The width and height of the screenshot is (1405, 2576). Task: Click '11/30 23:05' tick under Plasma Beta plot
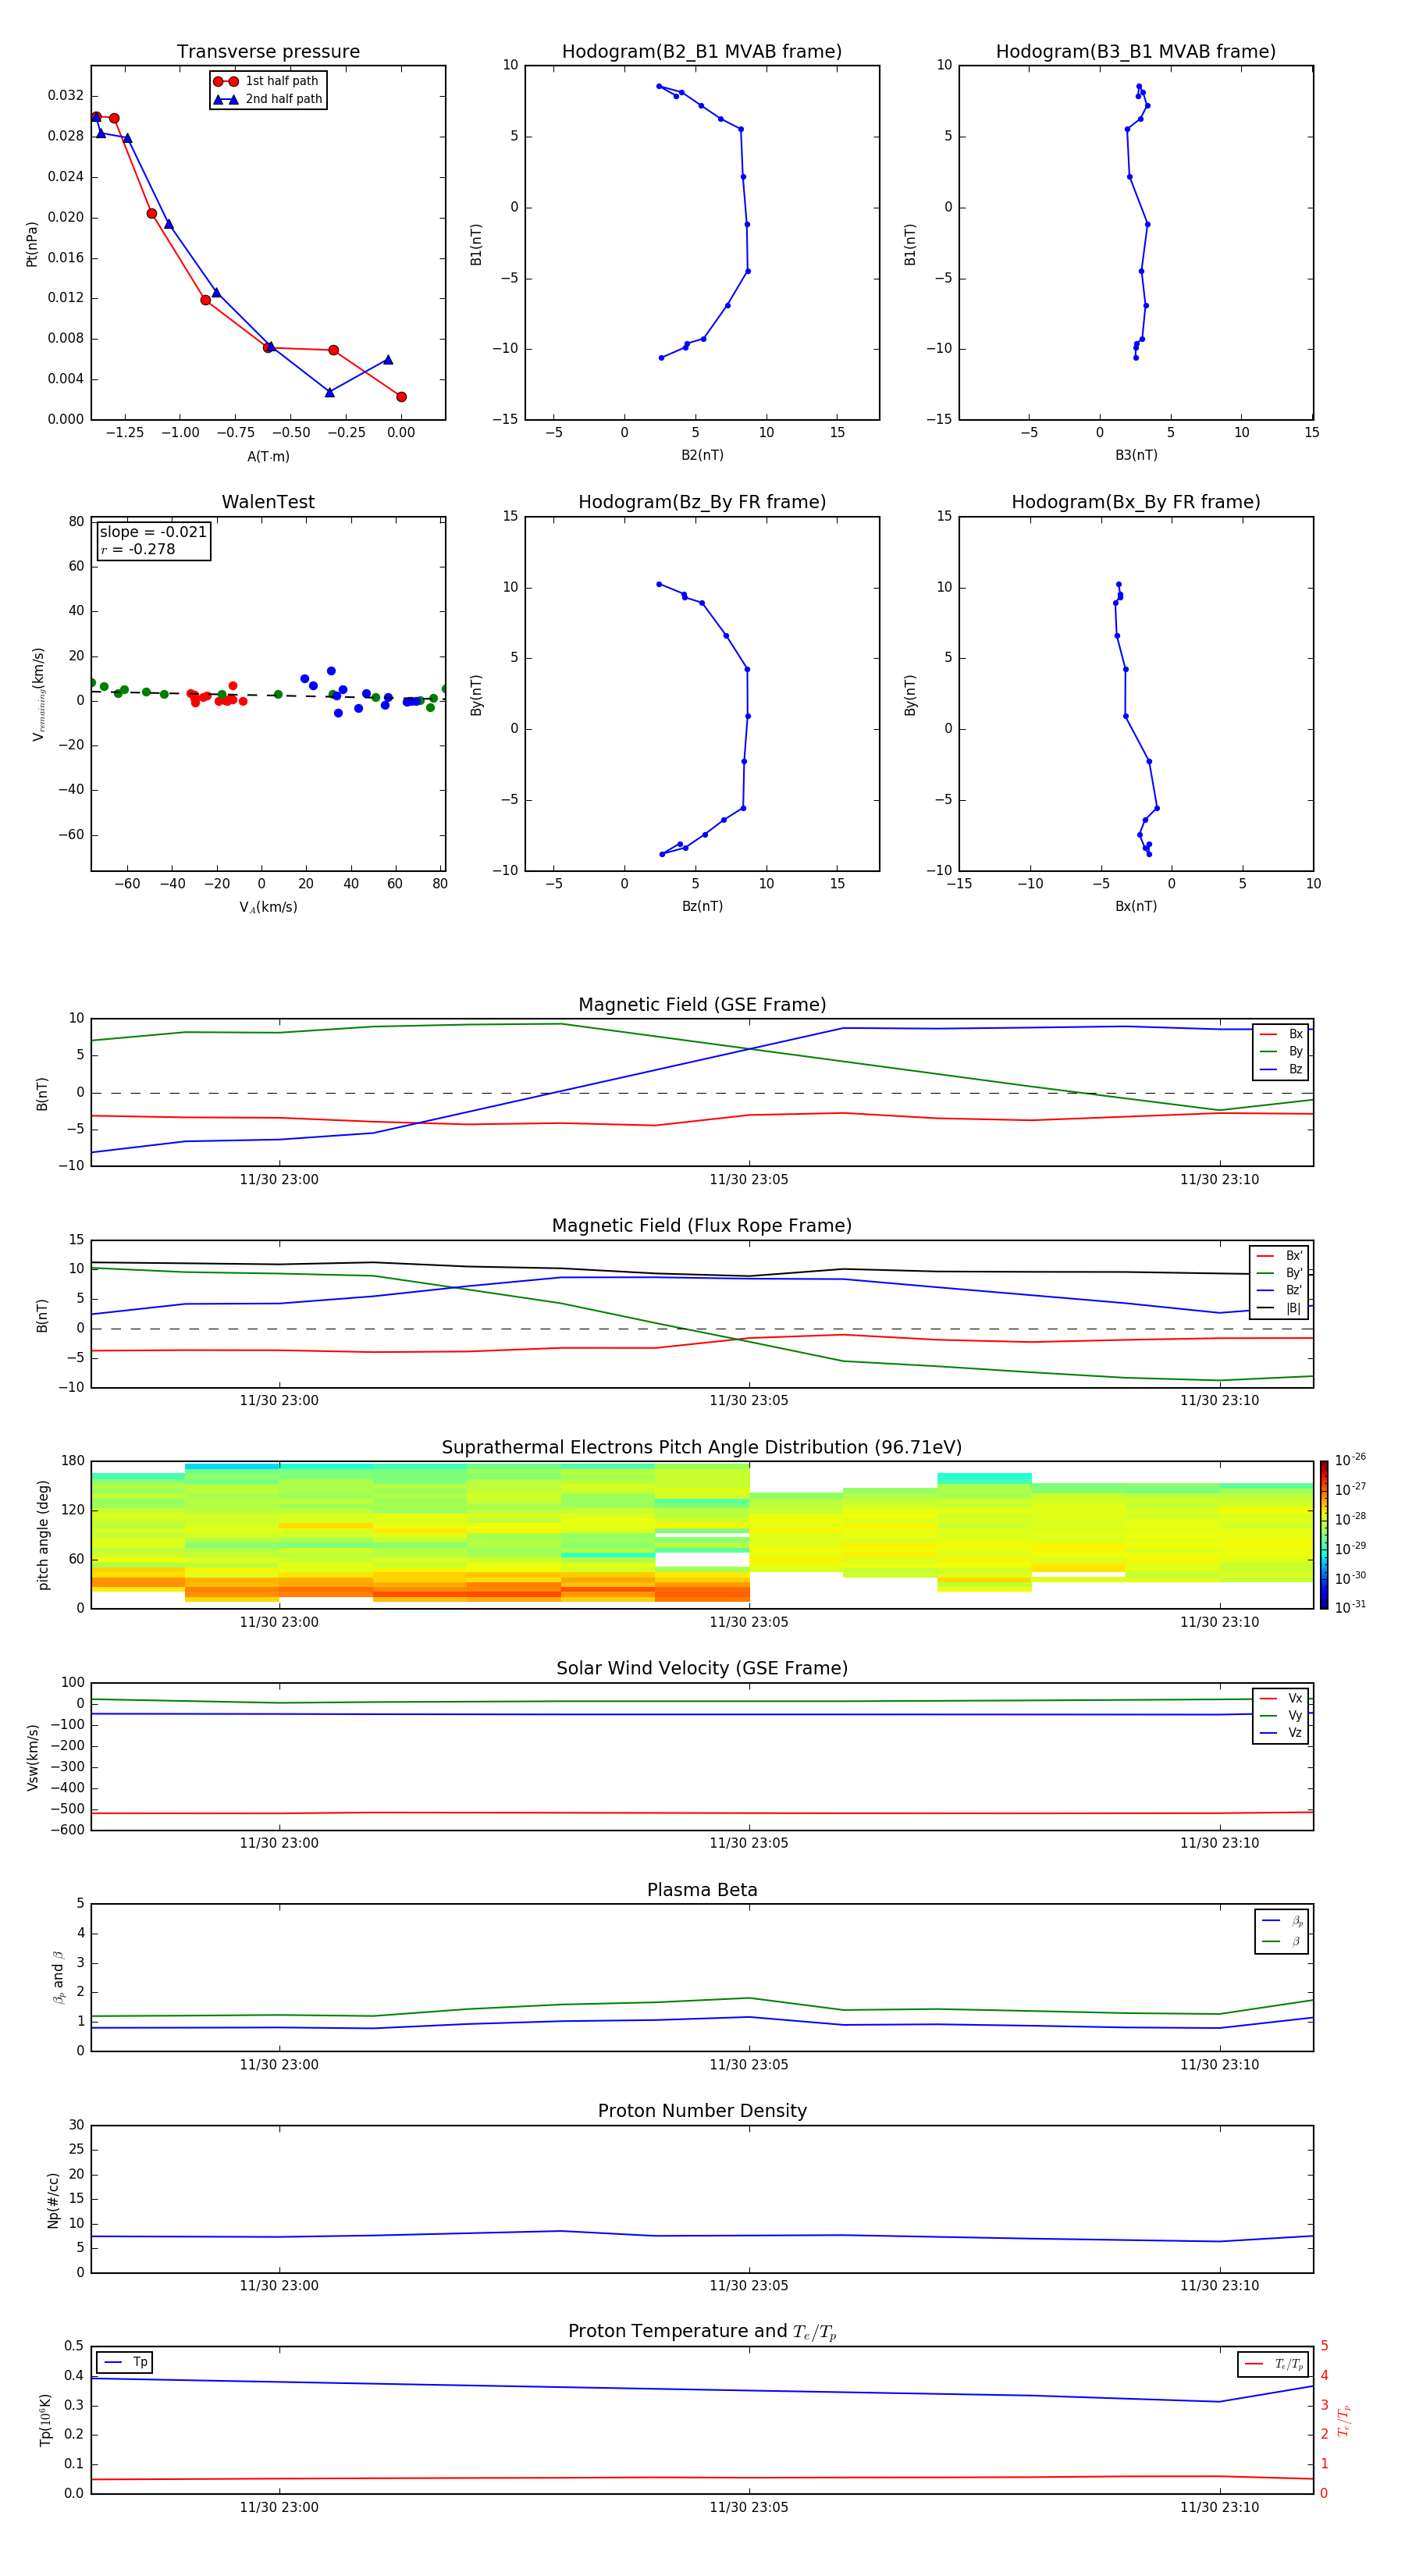click(749, 2065)
